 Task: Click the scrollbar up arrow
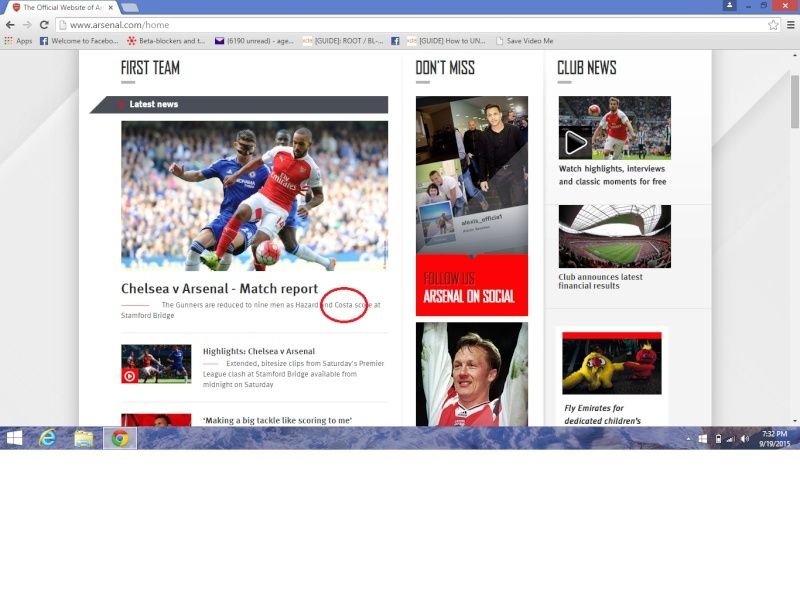click(795, 55)
